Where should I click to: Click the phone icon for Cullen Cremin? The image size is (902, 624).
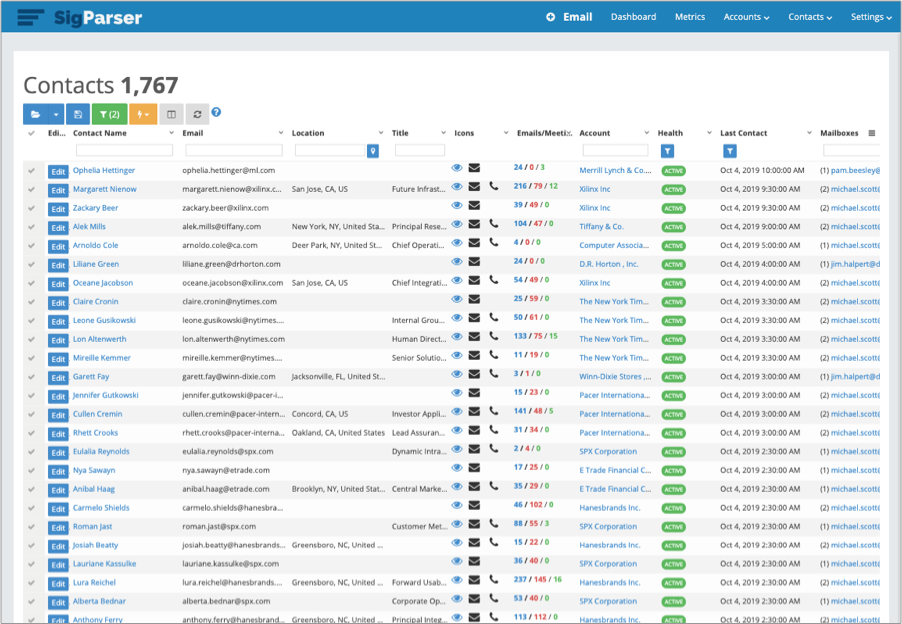[x=494, y=411]
